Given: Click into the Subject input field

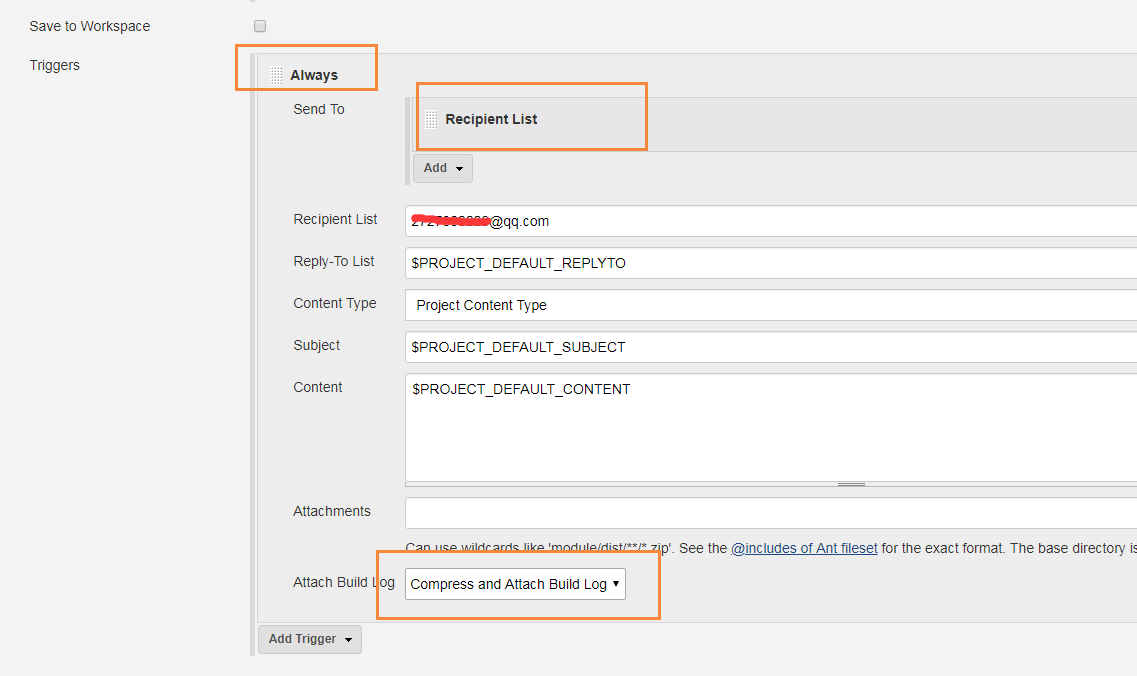Looking at the screenshot, I should (x=770, y=347).
